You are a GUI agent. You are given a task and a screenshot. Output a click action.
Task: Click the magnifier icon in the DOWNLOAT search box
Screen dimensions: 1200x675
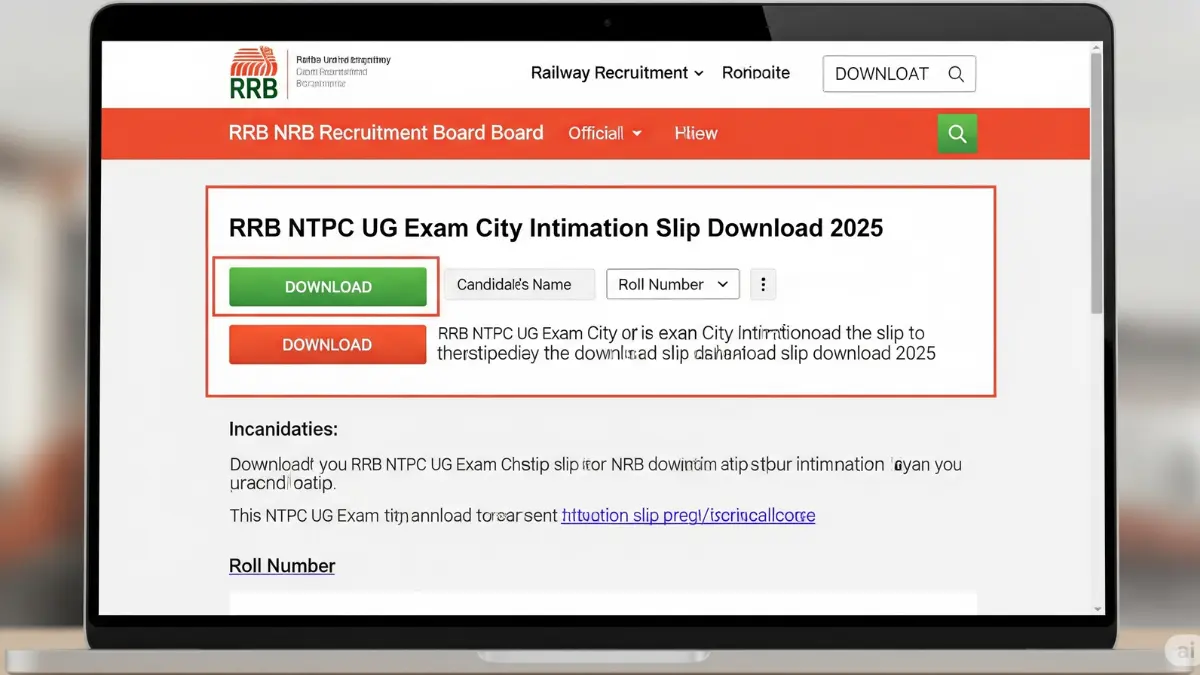coord(956,73)
